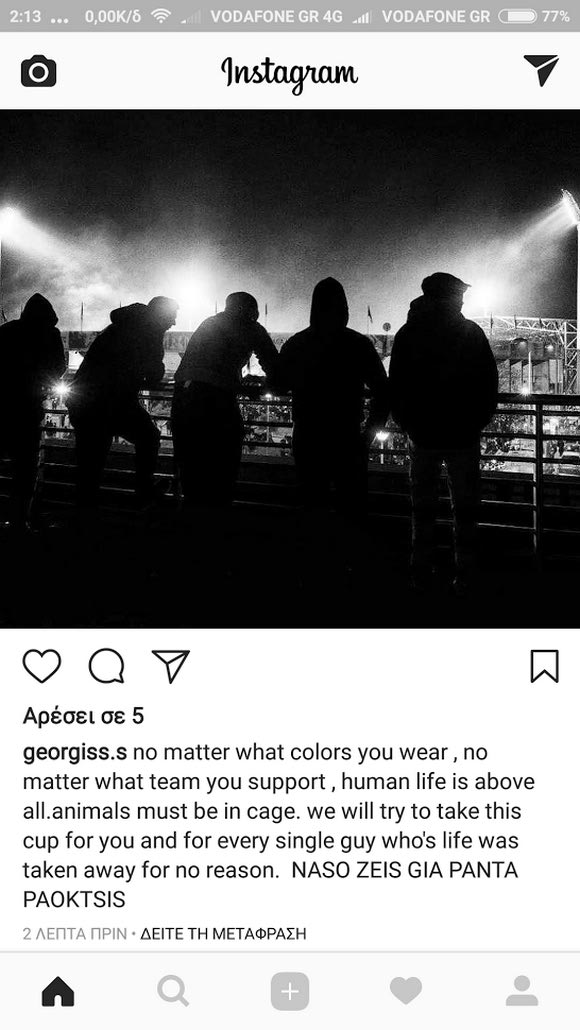Open direct messages paper plane icon

pyautogui.click(x=541, y=70)
